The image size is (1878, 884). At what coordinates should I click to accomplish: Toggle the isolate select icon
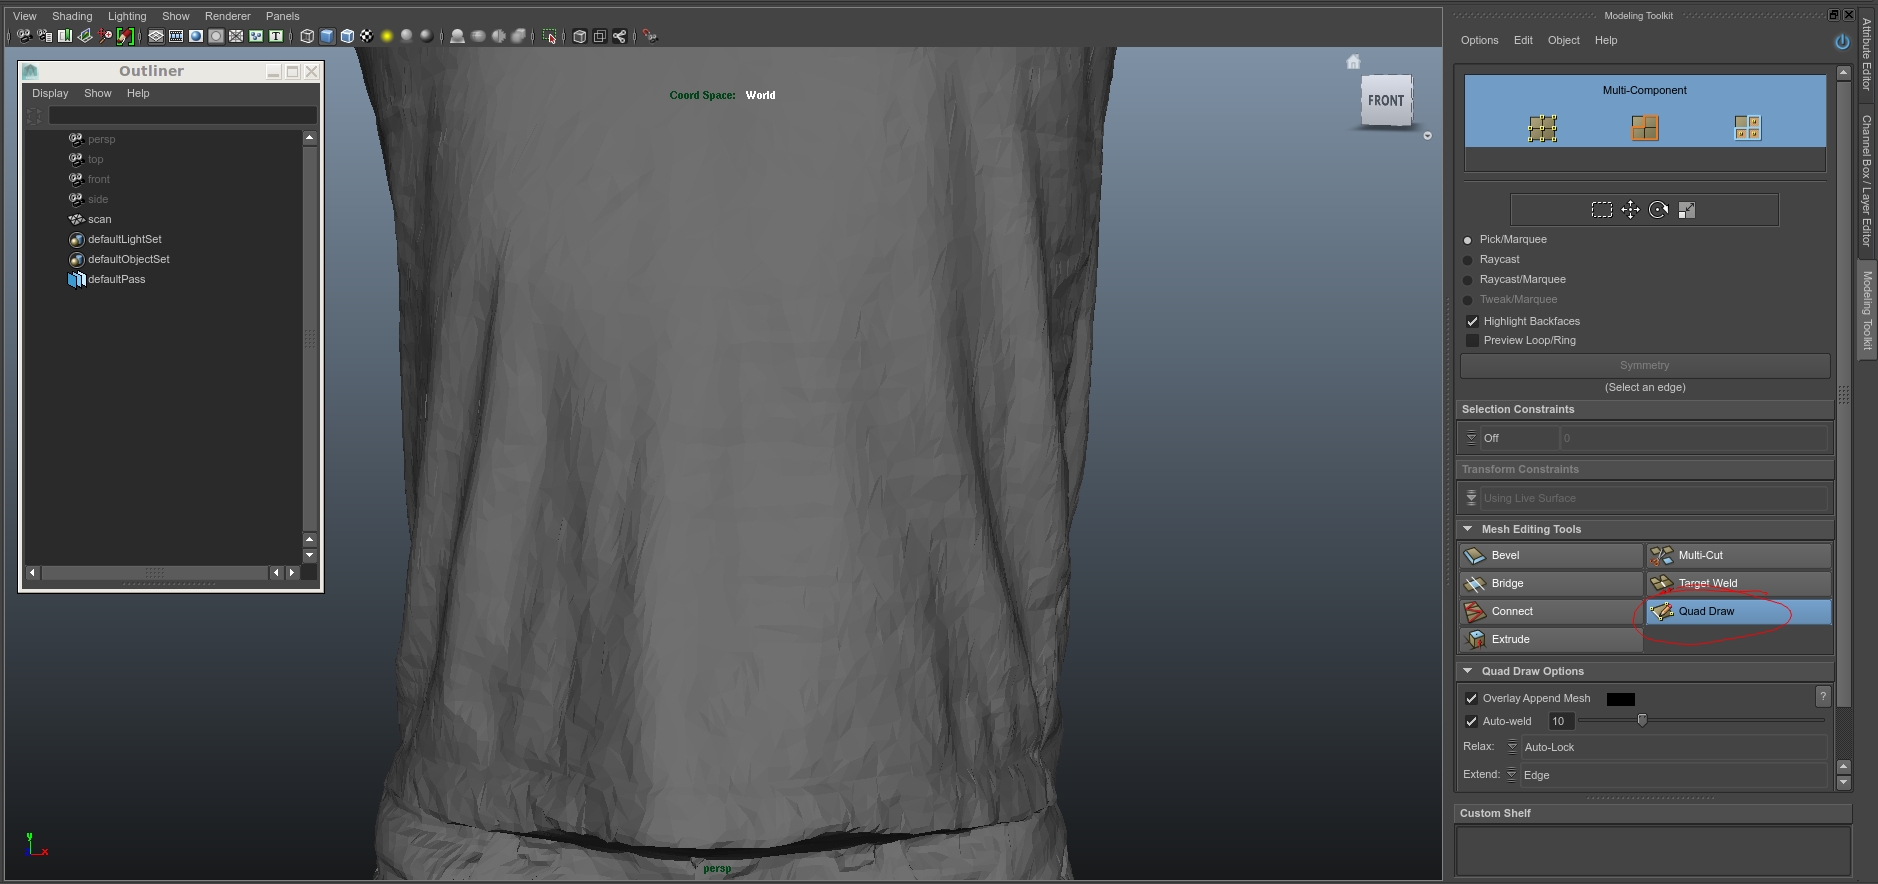pos(549,36)
